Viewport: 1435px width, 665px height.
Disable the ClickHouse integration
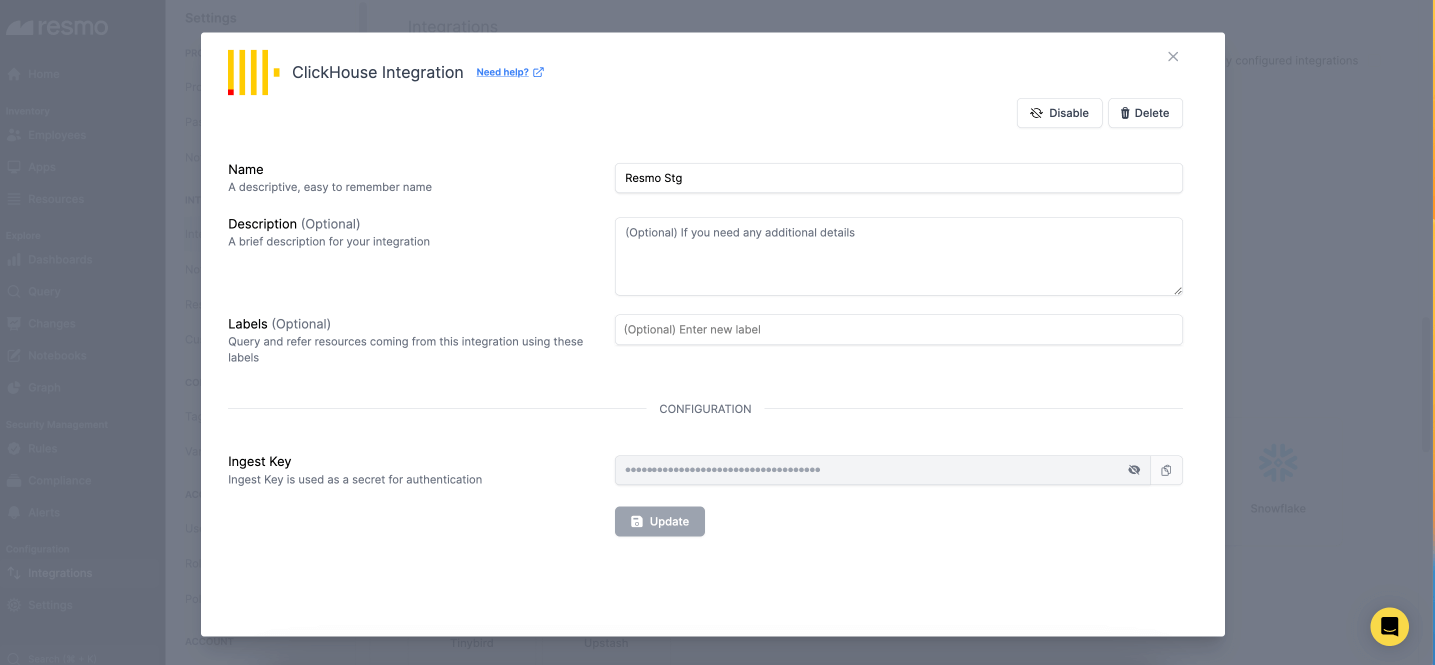click(x=1059, y=113)
